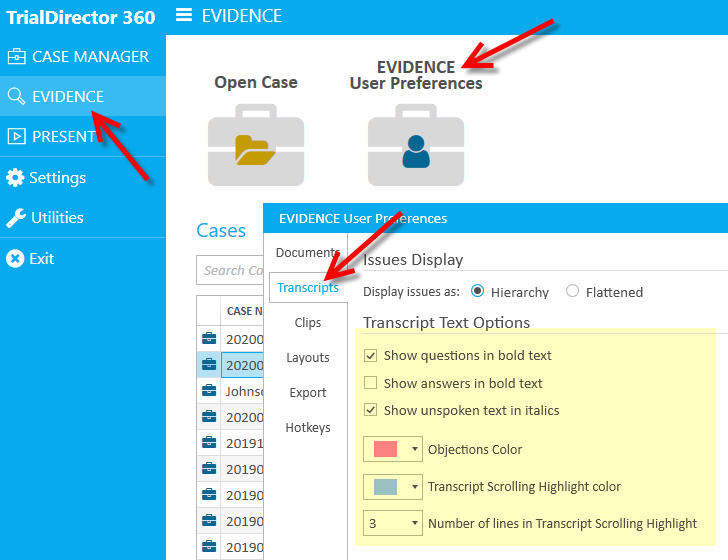
Task: Click briefcase icon in the 20191 case row
Action: [x=209, y=443]
